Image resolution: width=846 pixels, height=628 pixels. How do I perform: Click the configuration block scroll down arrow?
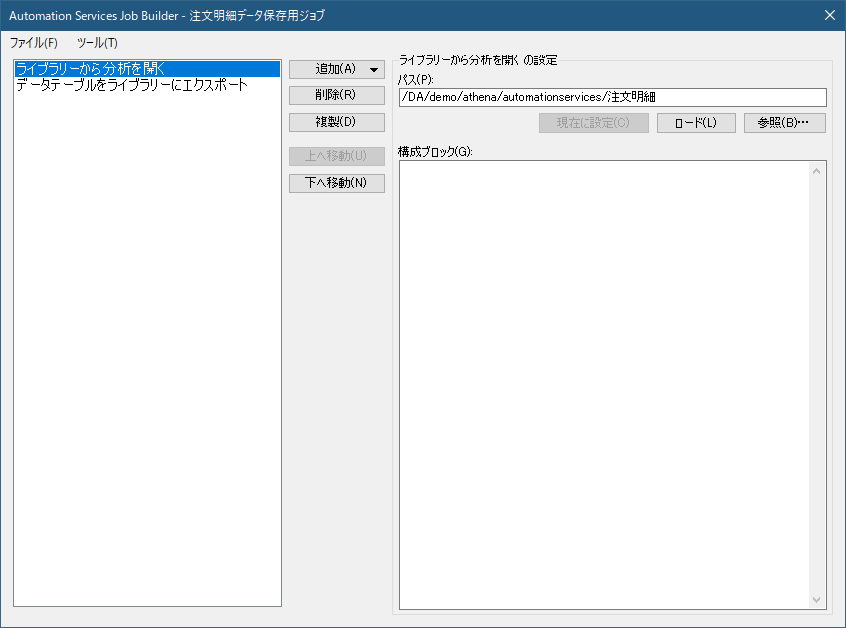pos(816,600)
